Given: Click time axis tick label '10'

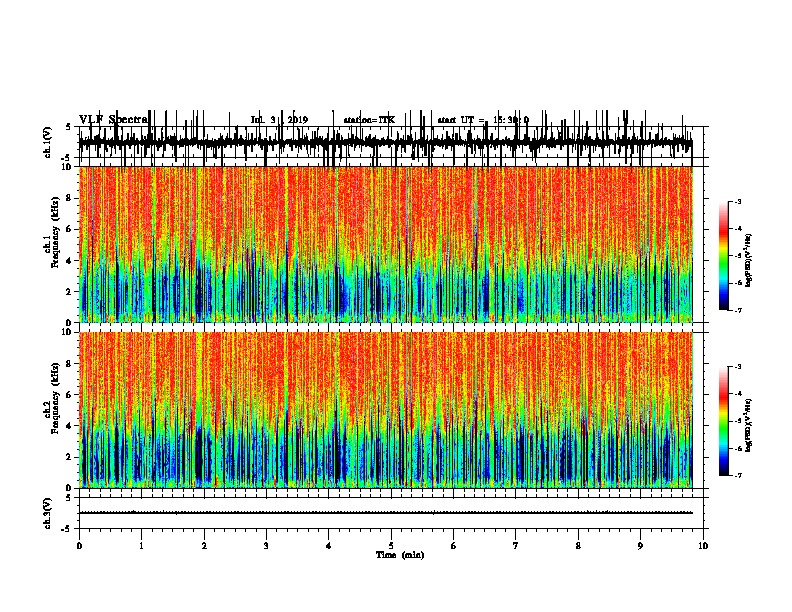Looking at the screenshot, I should pyautogui.click(x=703, y=546).
